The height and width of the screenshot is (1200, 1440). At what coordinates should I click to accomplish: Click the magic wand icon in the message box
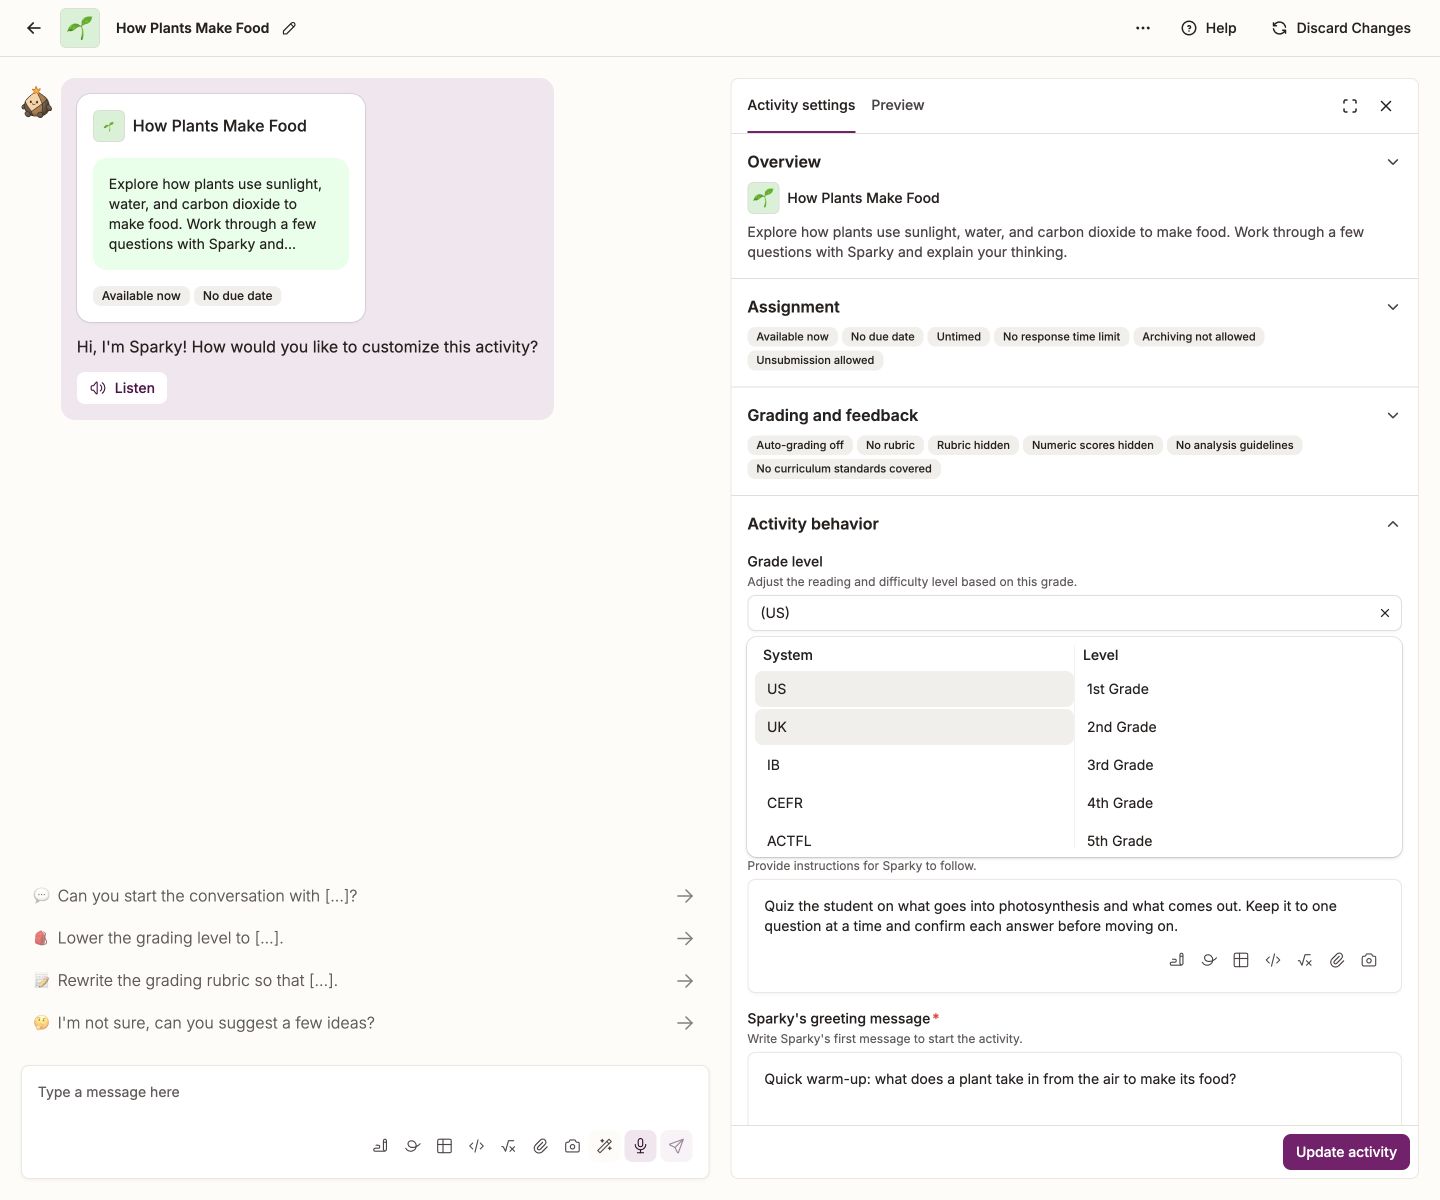(604, 1146)
